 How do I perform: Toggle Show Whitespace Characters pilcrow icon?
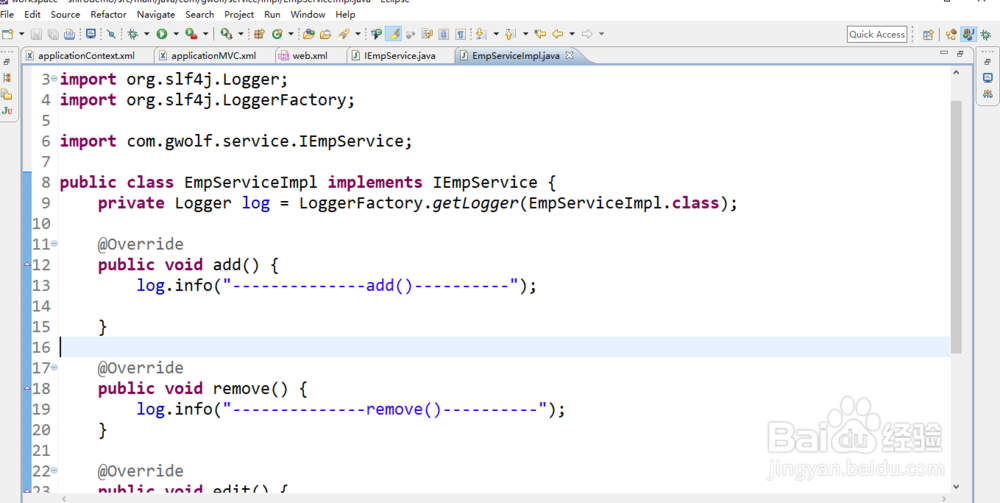point(460,34)
